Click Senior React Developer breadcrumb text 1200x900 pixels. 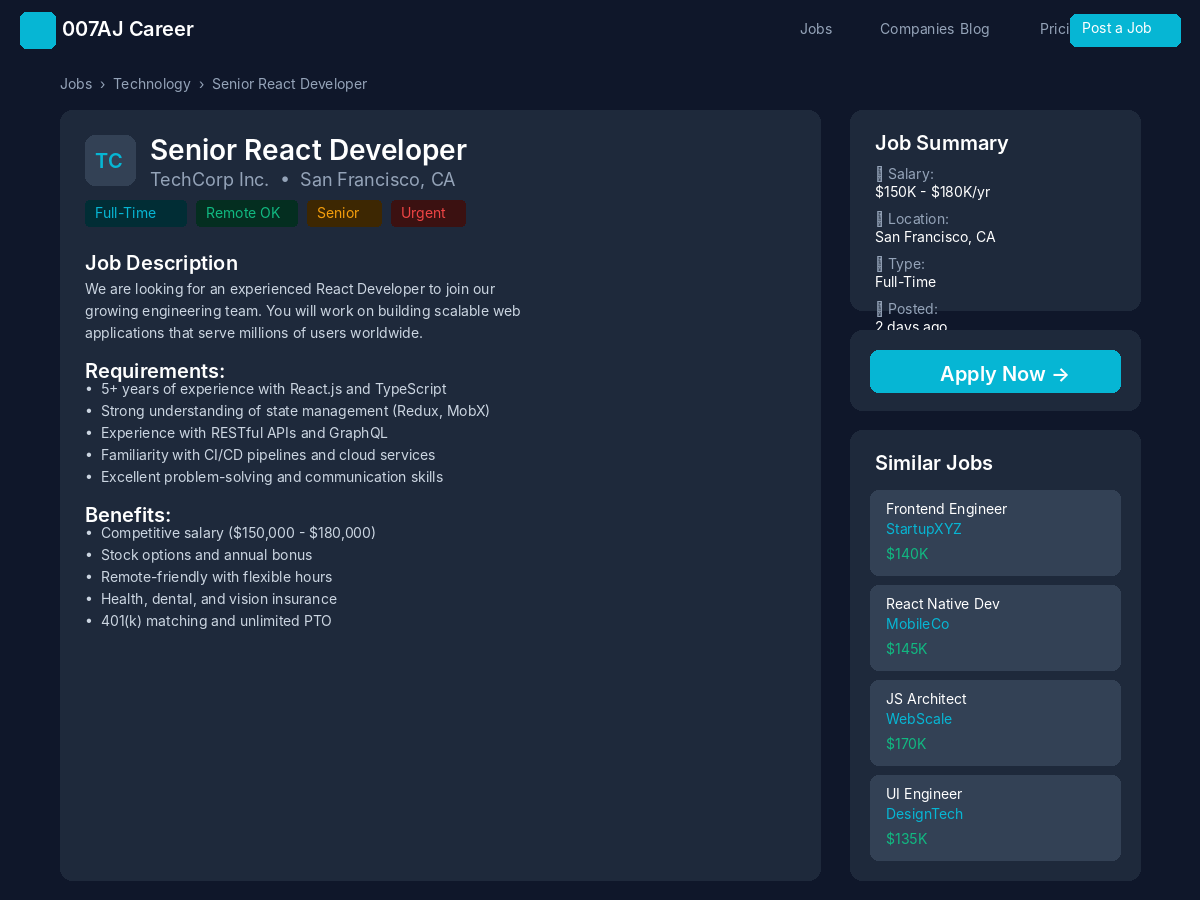click(x=289, y=84)
